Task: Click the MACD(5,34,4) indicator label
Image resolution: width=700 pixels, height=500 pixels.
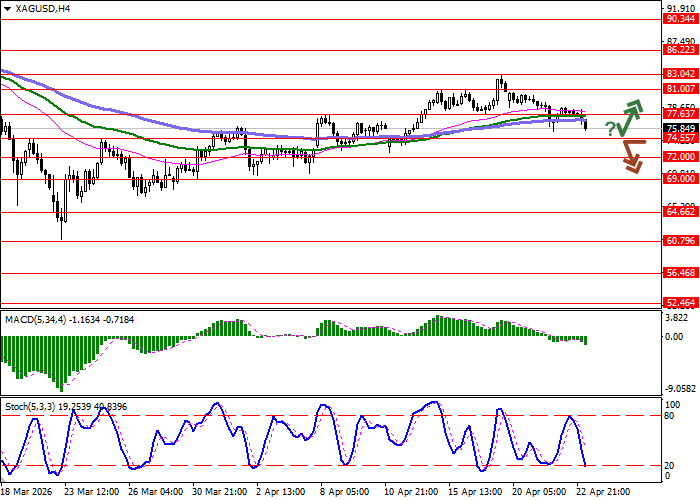Action: click(x=38, y=319)
